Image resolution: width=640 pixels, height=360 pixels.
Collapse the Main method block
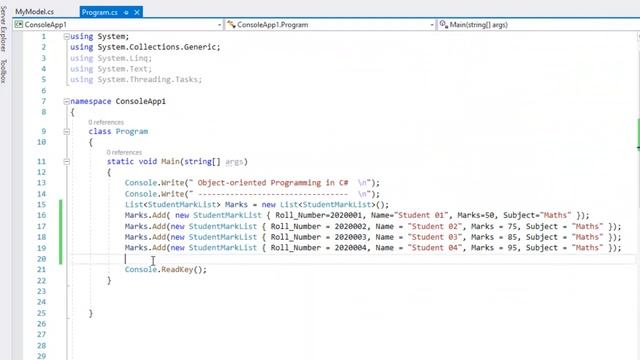coord(67,162)
